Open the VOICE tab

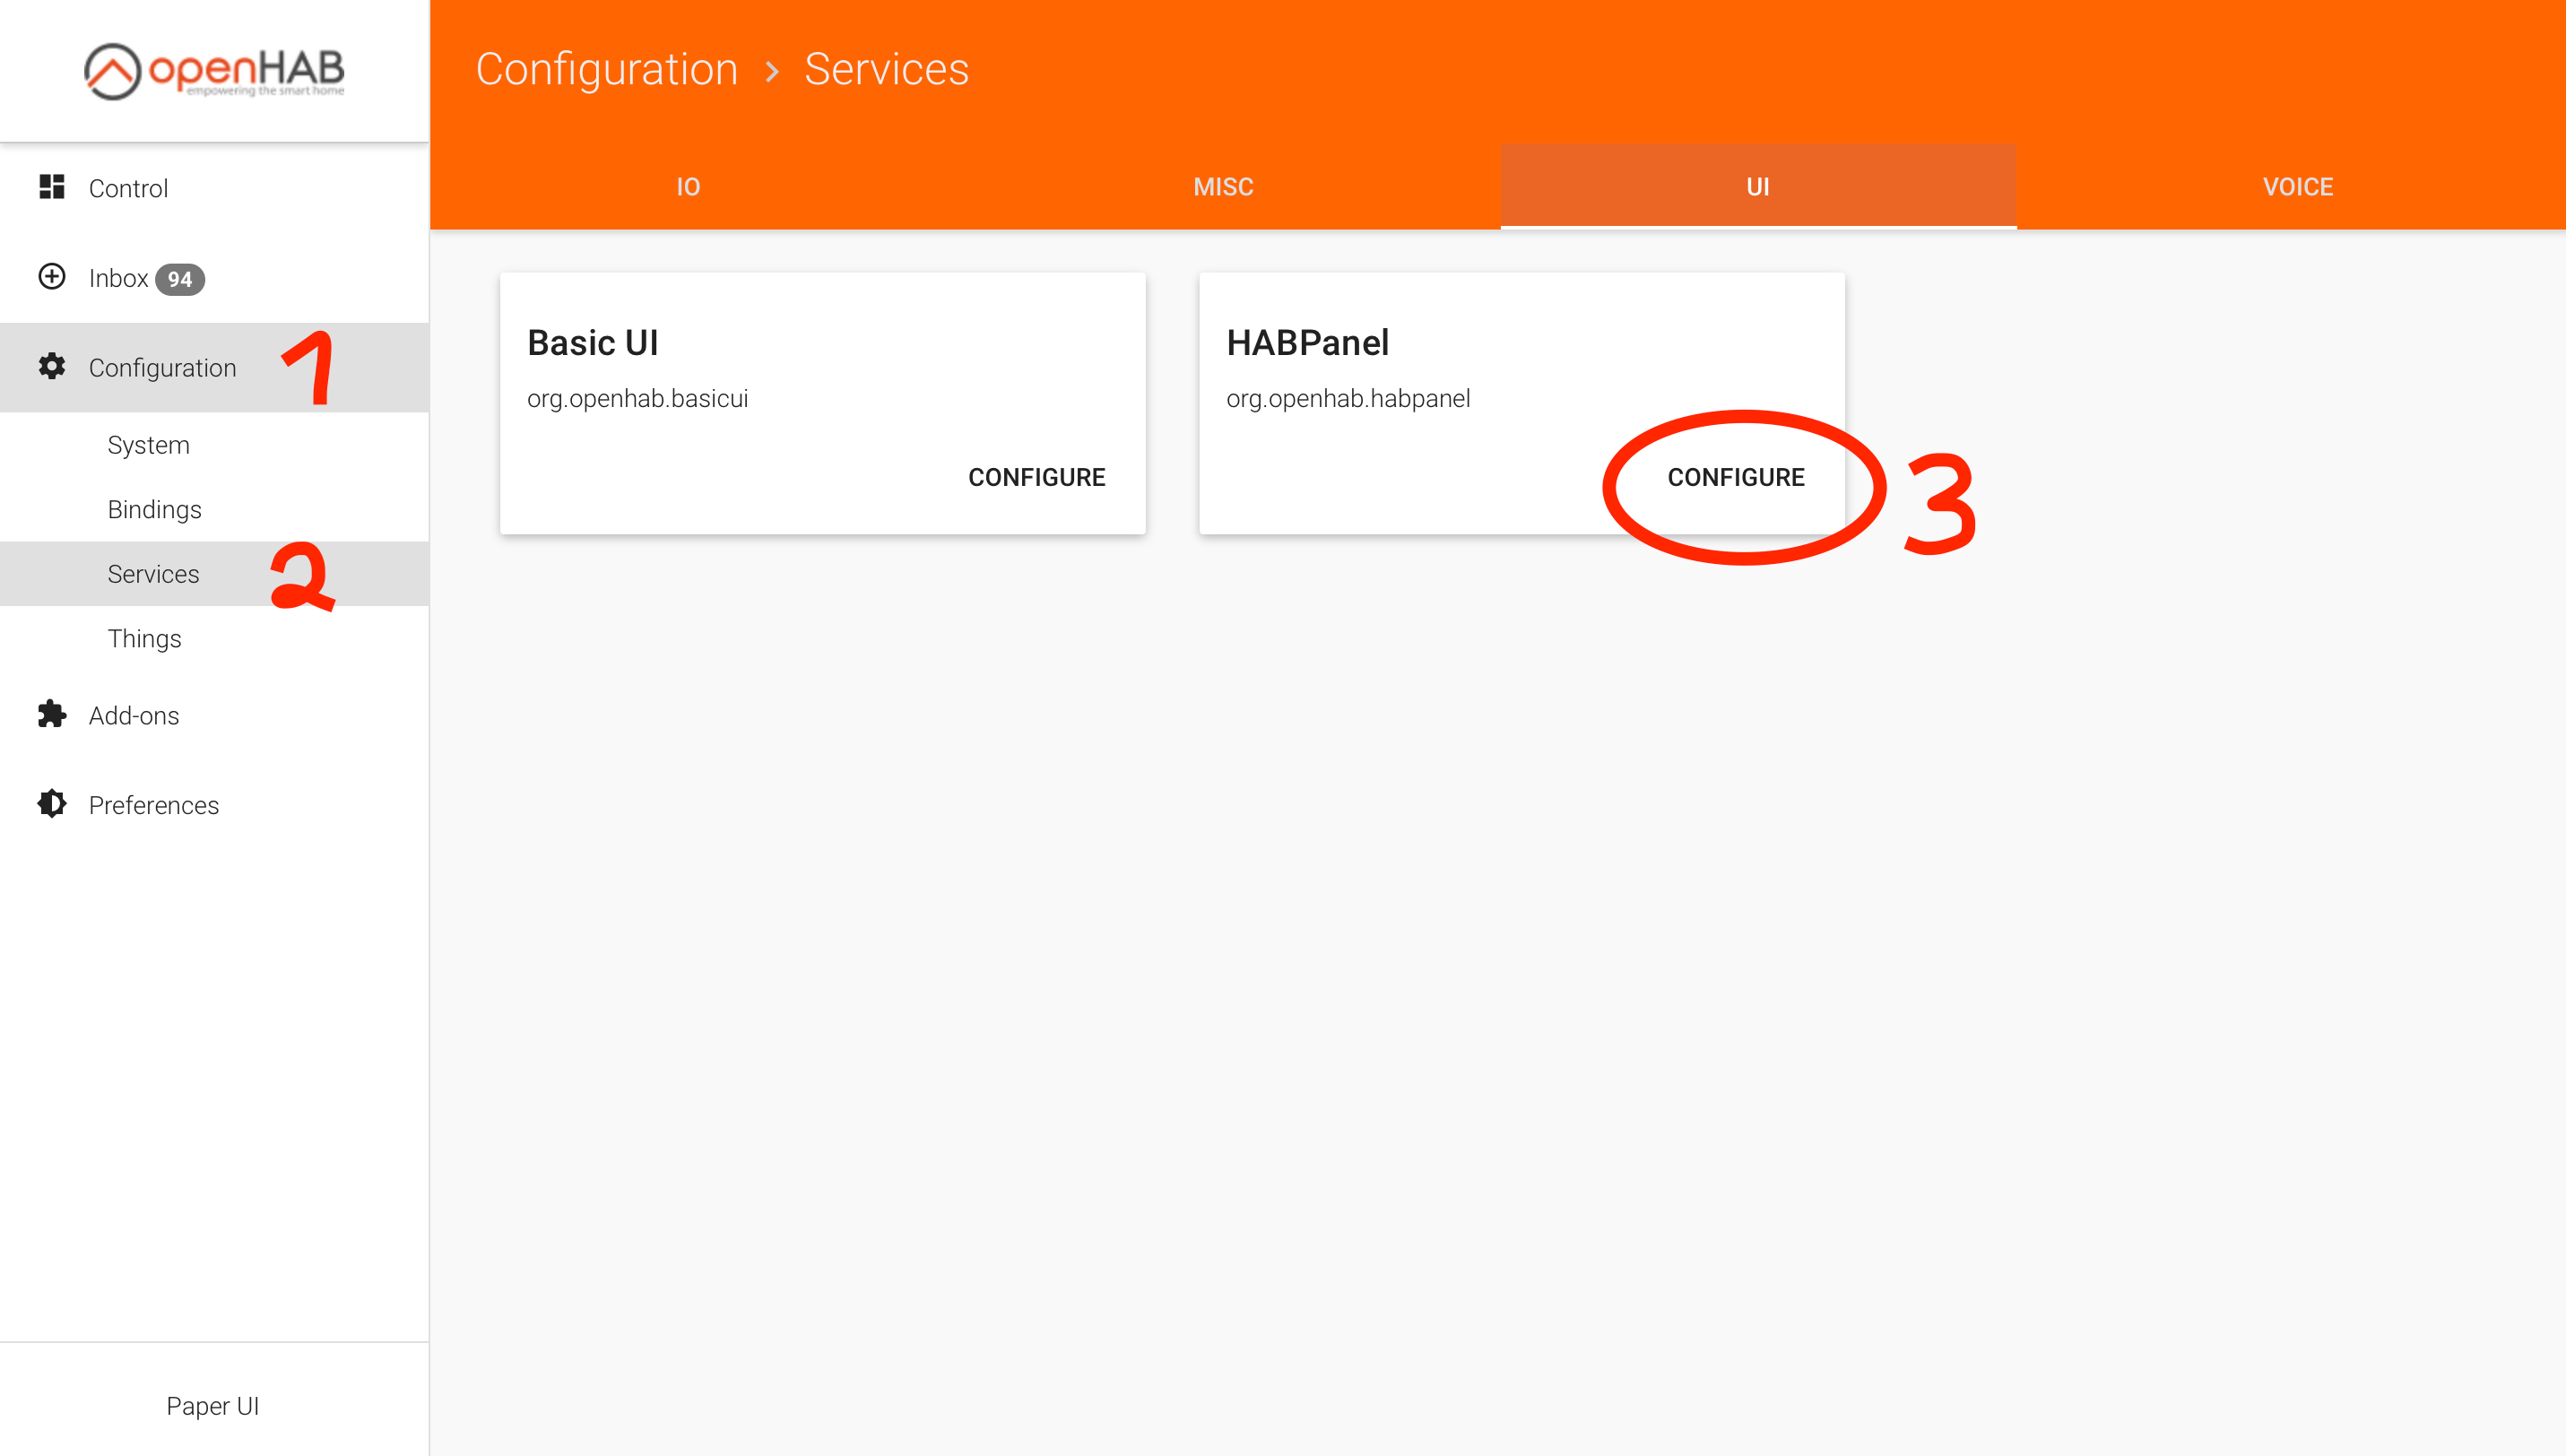coord(2297,187)
